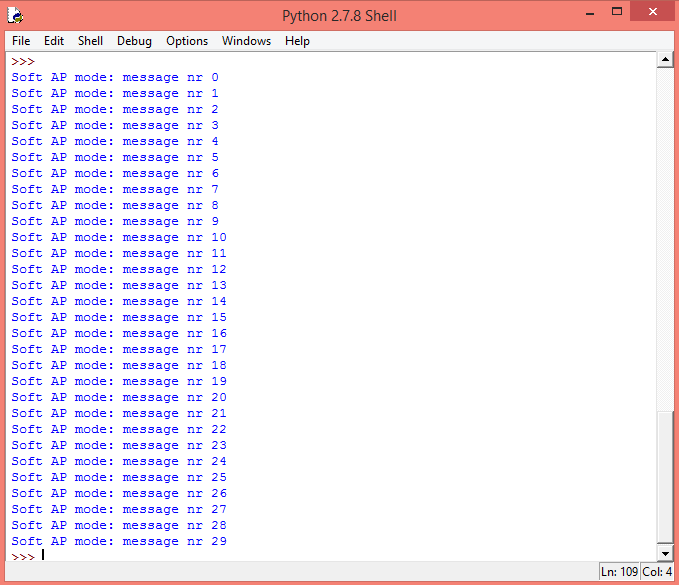Image resolution: width=679 pixels, height=585 pixels.
Task: Click the line 'message nr 18'
Action: point(119,366)
